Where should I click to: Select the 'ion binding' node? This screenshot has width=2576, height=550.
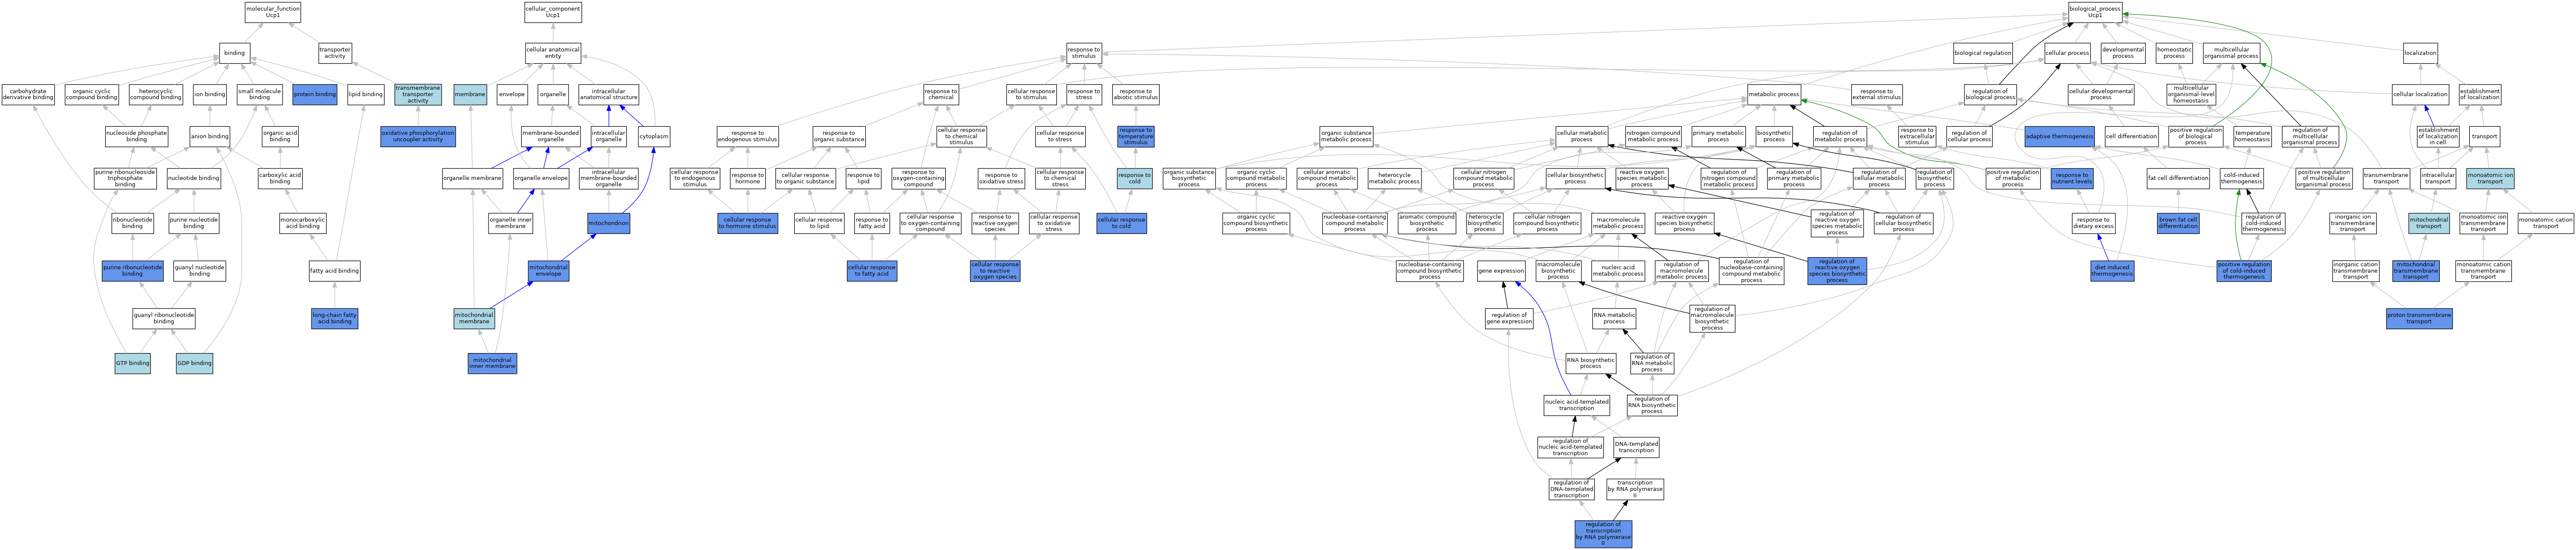click(209, 95)
